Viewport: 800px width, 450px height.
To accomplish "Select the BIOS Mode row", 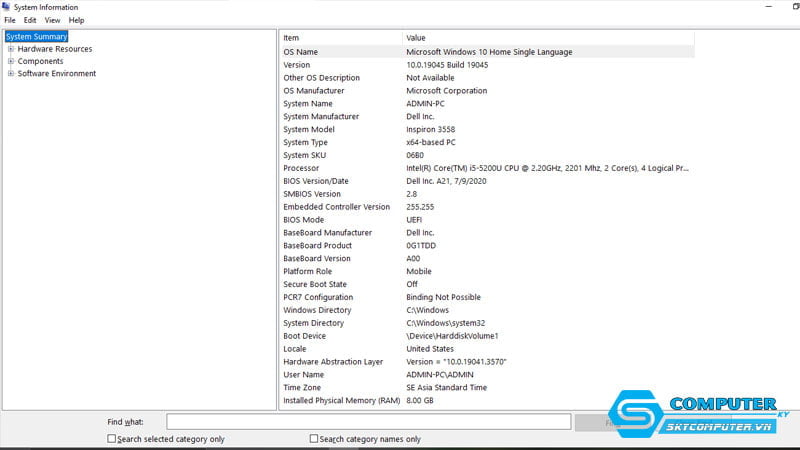I will [488, 220].
